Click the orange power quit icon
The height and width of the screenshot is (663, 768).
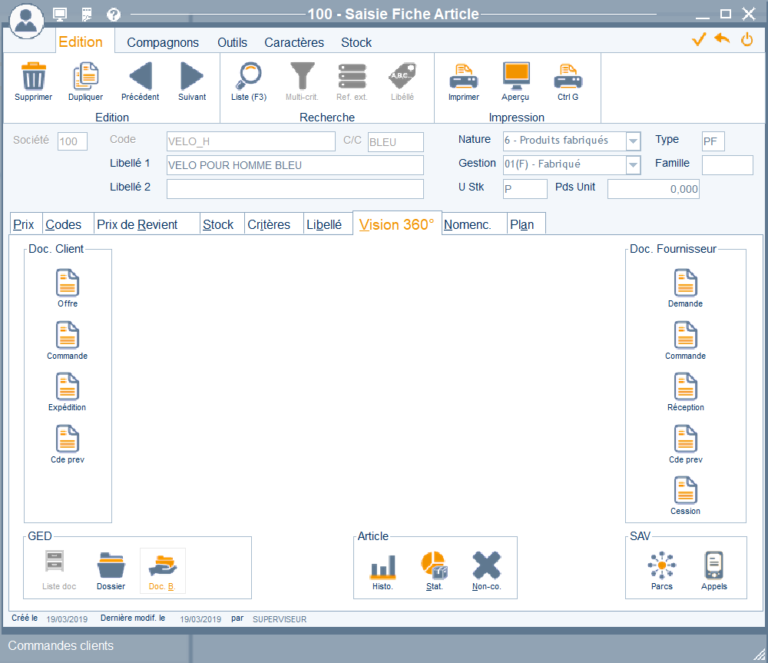[746, 39]
